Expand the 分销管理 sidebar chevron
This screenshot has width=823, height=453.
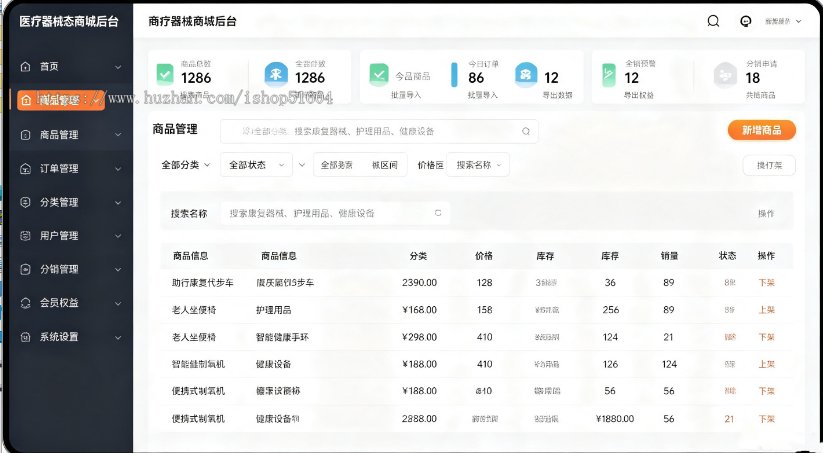[x=118, y=269]
